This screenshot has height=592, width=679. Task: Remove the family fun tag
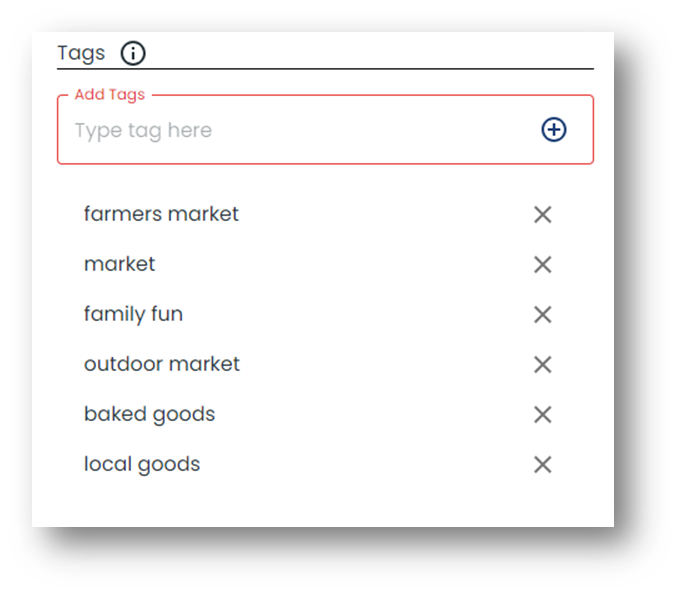[x=543, y=315]
